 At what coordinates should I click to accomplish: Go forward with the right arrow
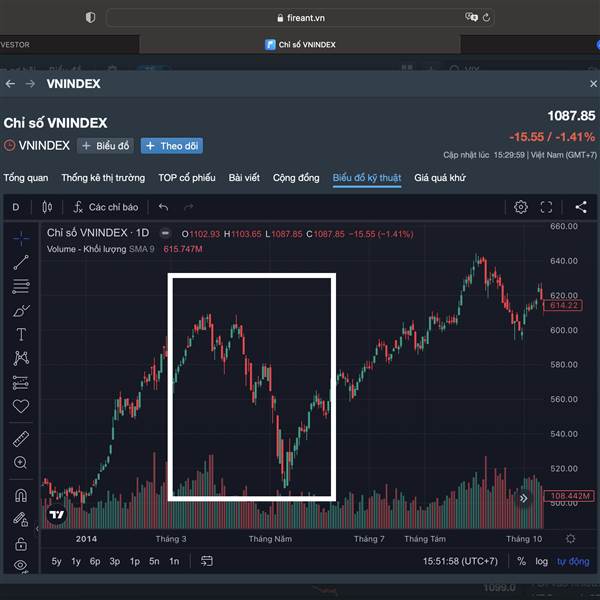tap(30, 83)
